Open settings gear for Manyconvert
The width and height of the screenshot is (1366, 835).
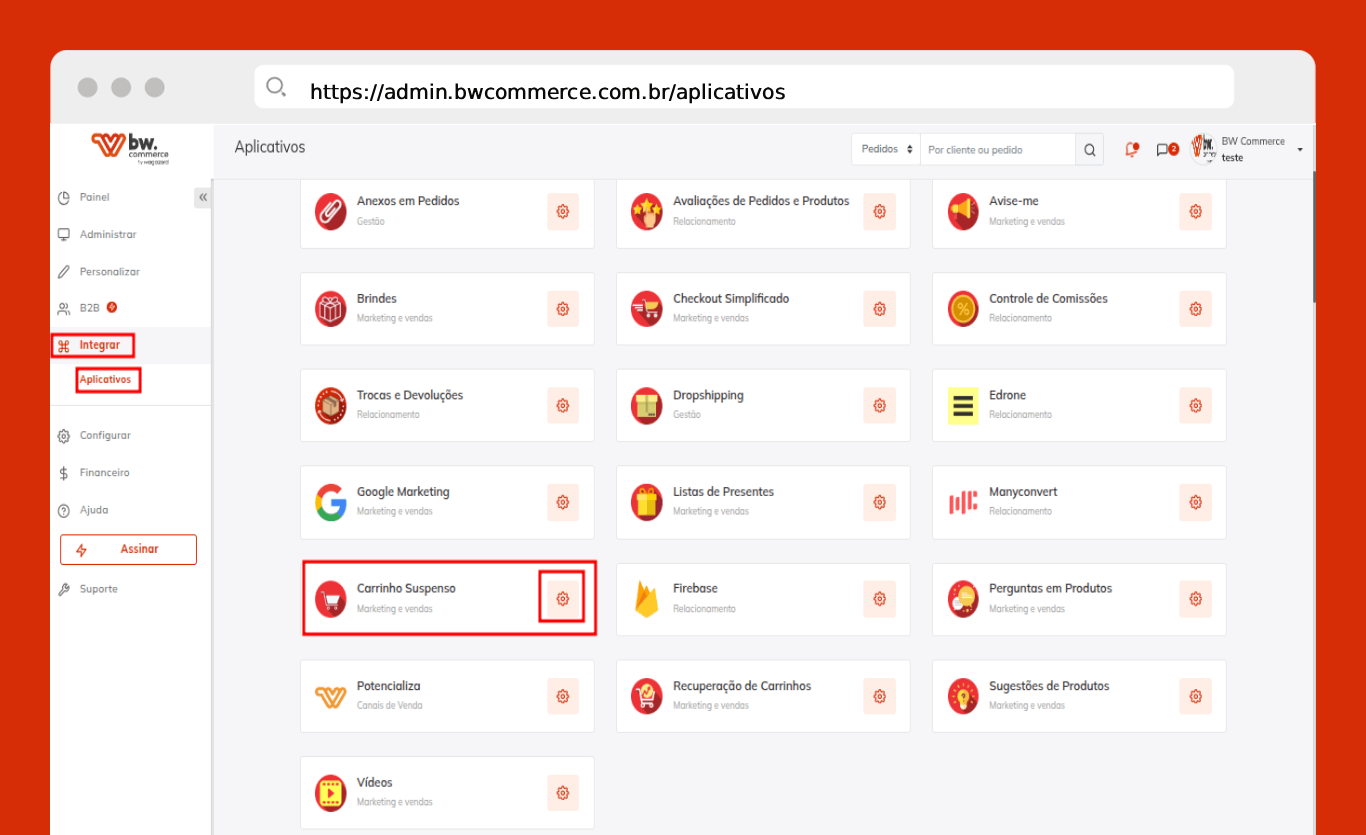1195,502
